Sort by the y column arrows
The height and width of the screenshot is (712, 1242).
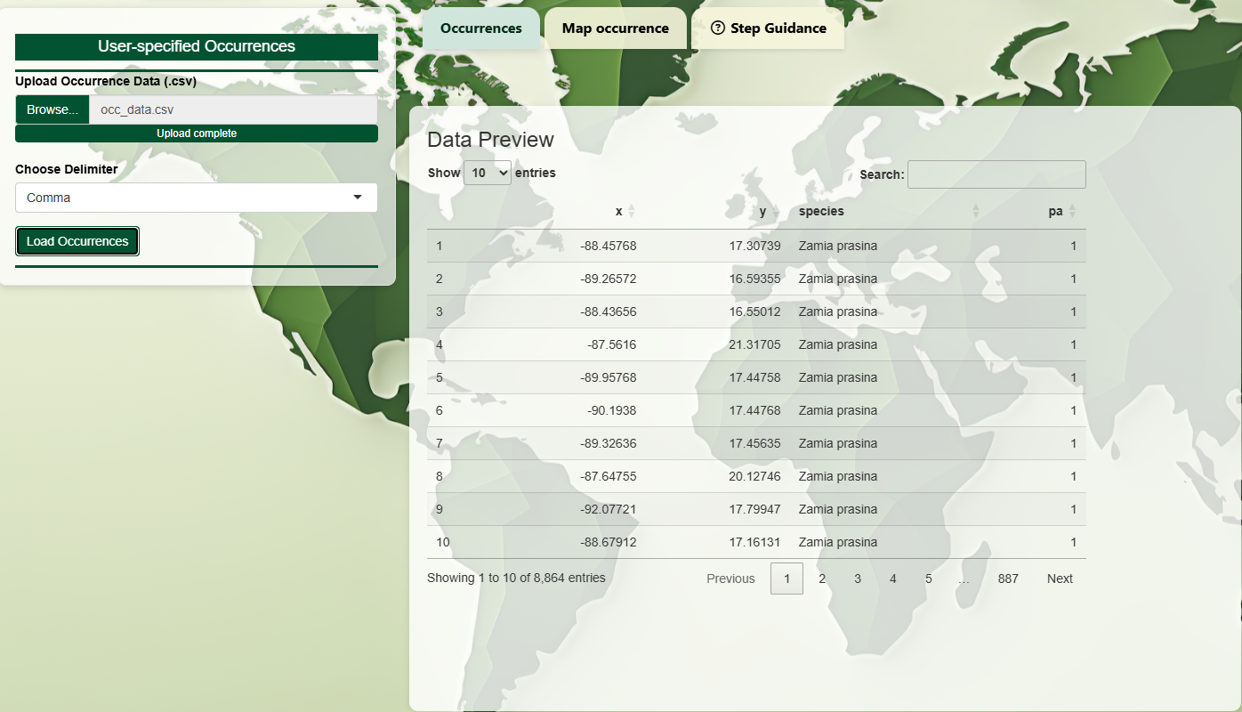click(x=775, y=211)
